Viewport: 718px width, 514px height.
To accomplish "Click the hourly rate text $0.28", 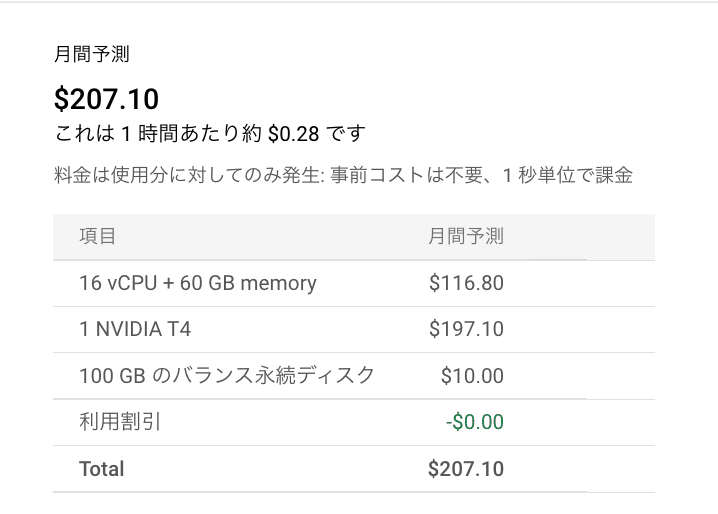I will 293,134.
